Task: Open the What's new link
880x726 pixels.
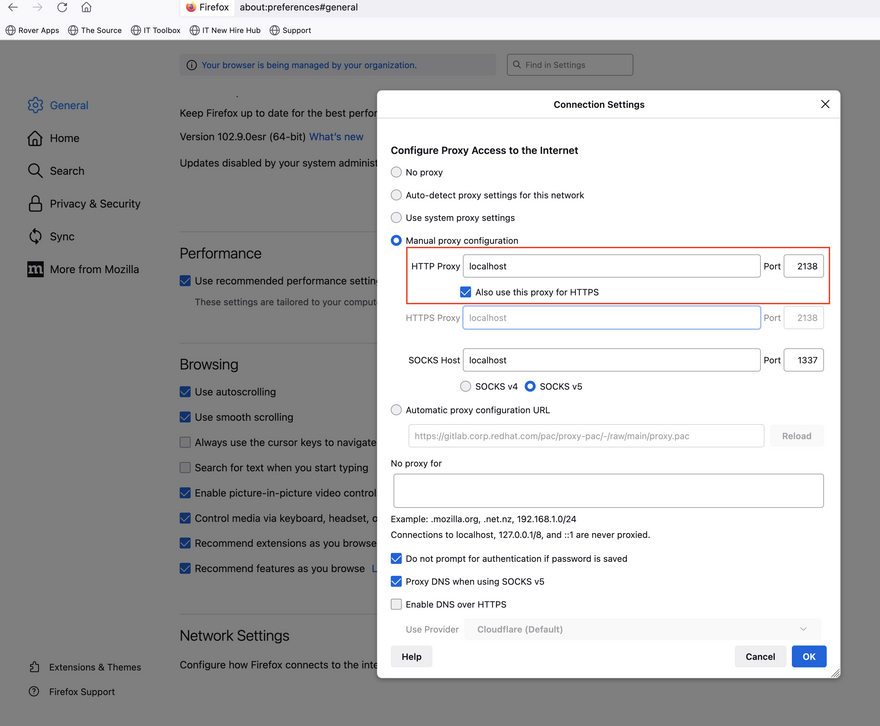Action: (336, 137)
